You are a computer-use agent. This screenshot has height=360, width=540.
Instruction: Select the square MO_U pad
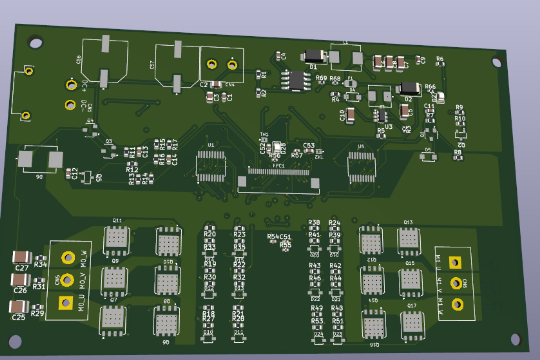click(x=66, y=303)
